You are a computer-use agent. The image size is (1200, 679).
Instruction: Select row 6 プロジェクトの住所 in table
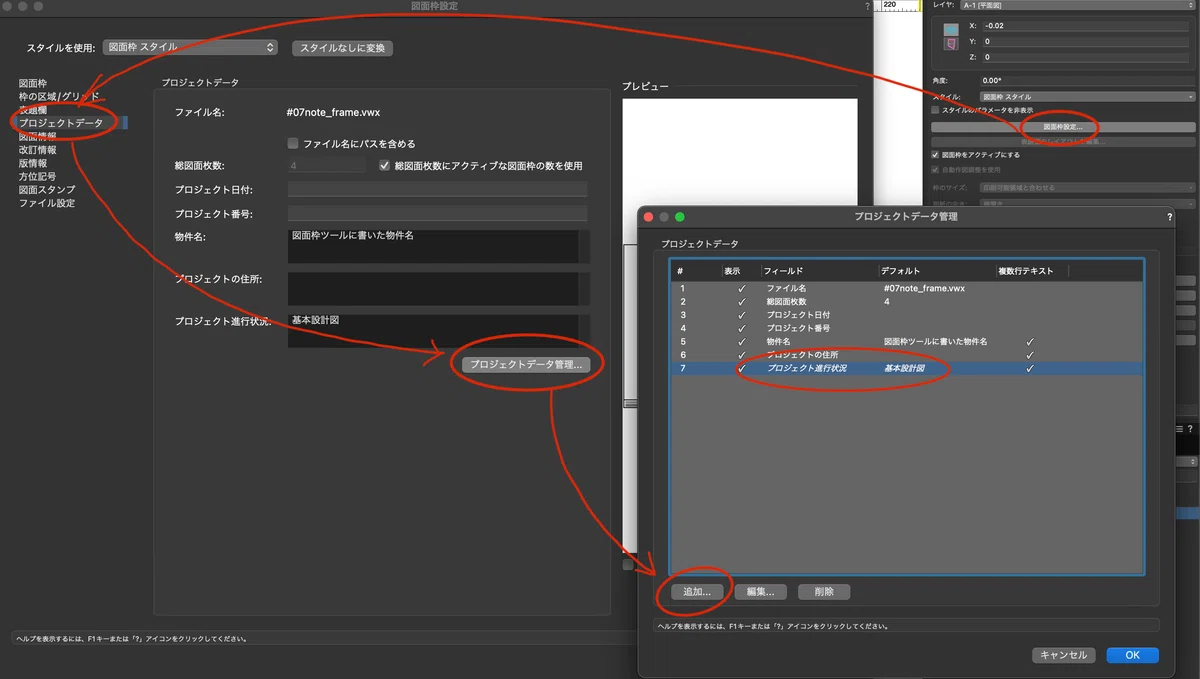click(907, 355)
